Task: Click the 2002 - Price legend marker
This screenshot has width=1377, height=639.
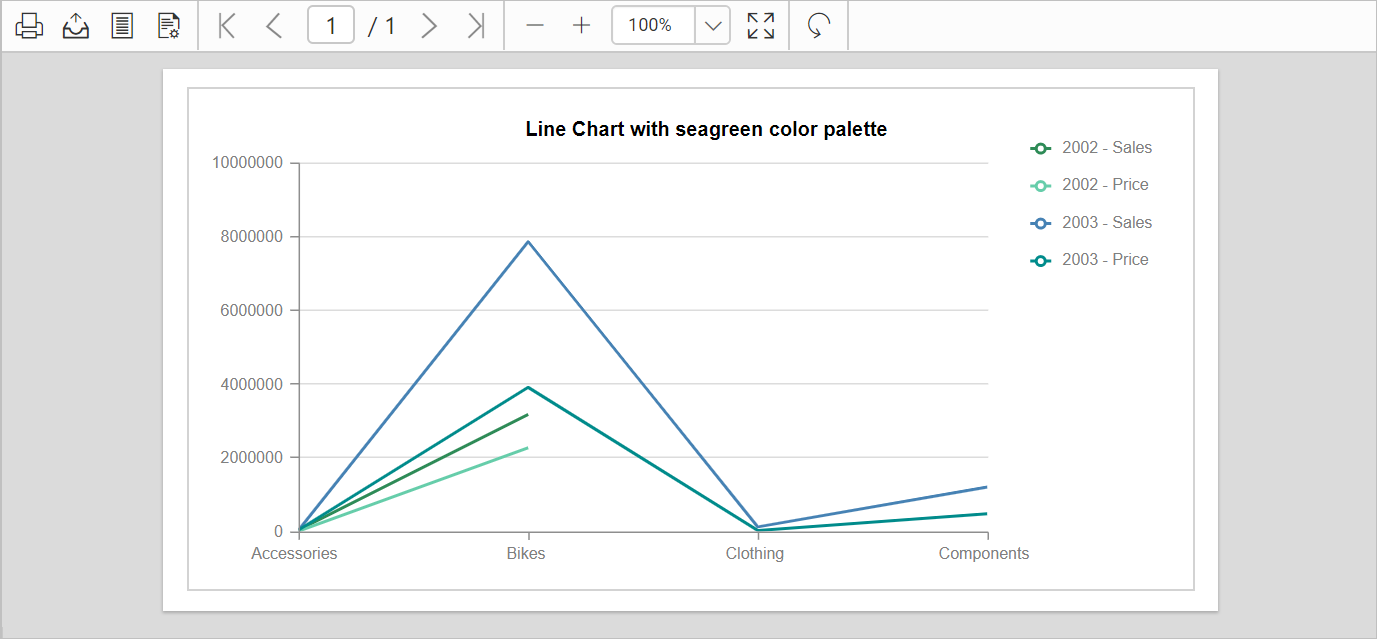Action: tap(1040, 185)
